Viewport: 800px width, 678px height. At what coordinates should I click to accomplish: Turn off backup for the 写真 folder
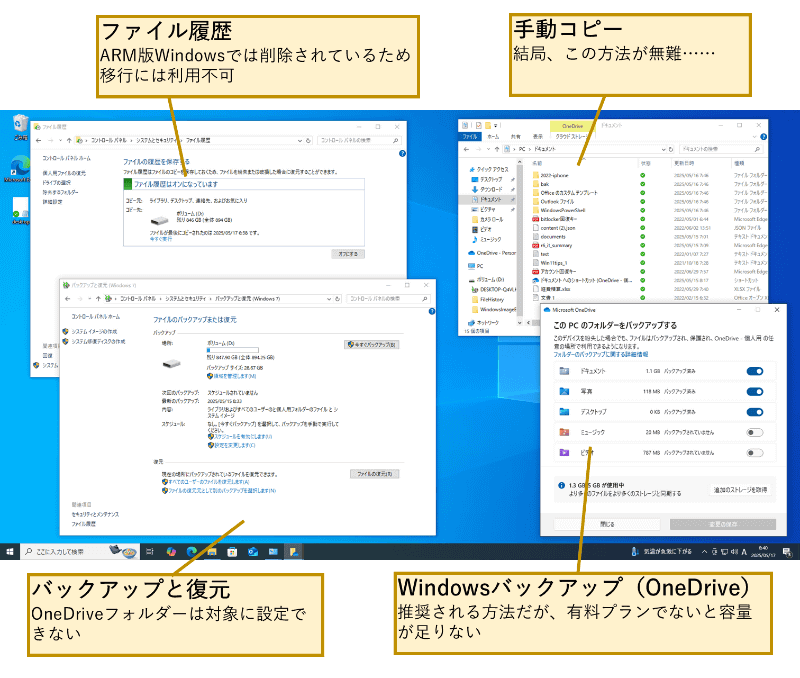click(x=755, y=392)
